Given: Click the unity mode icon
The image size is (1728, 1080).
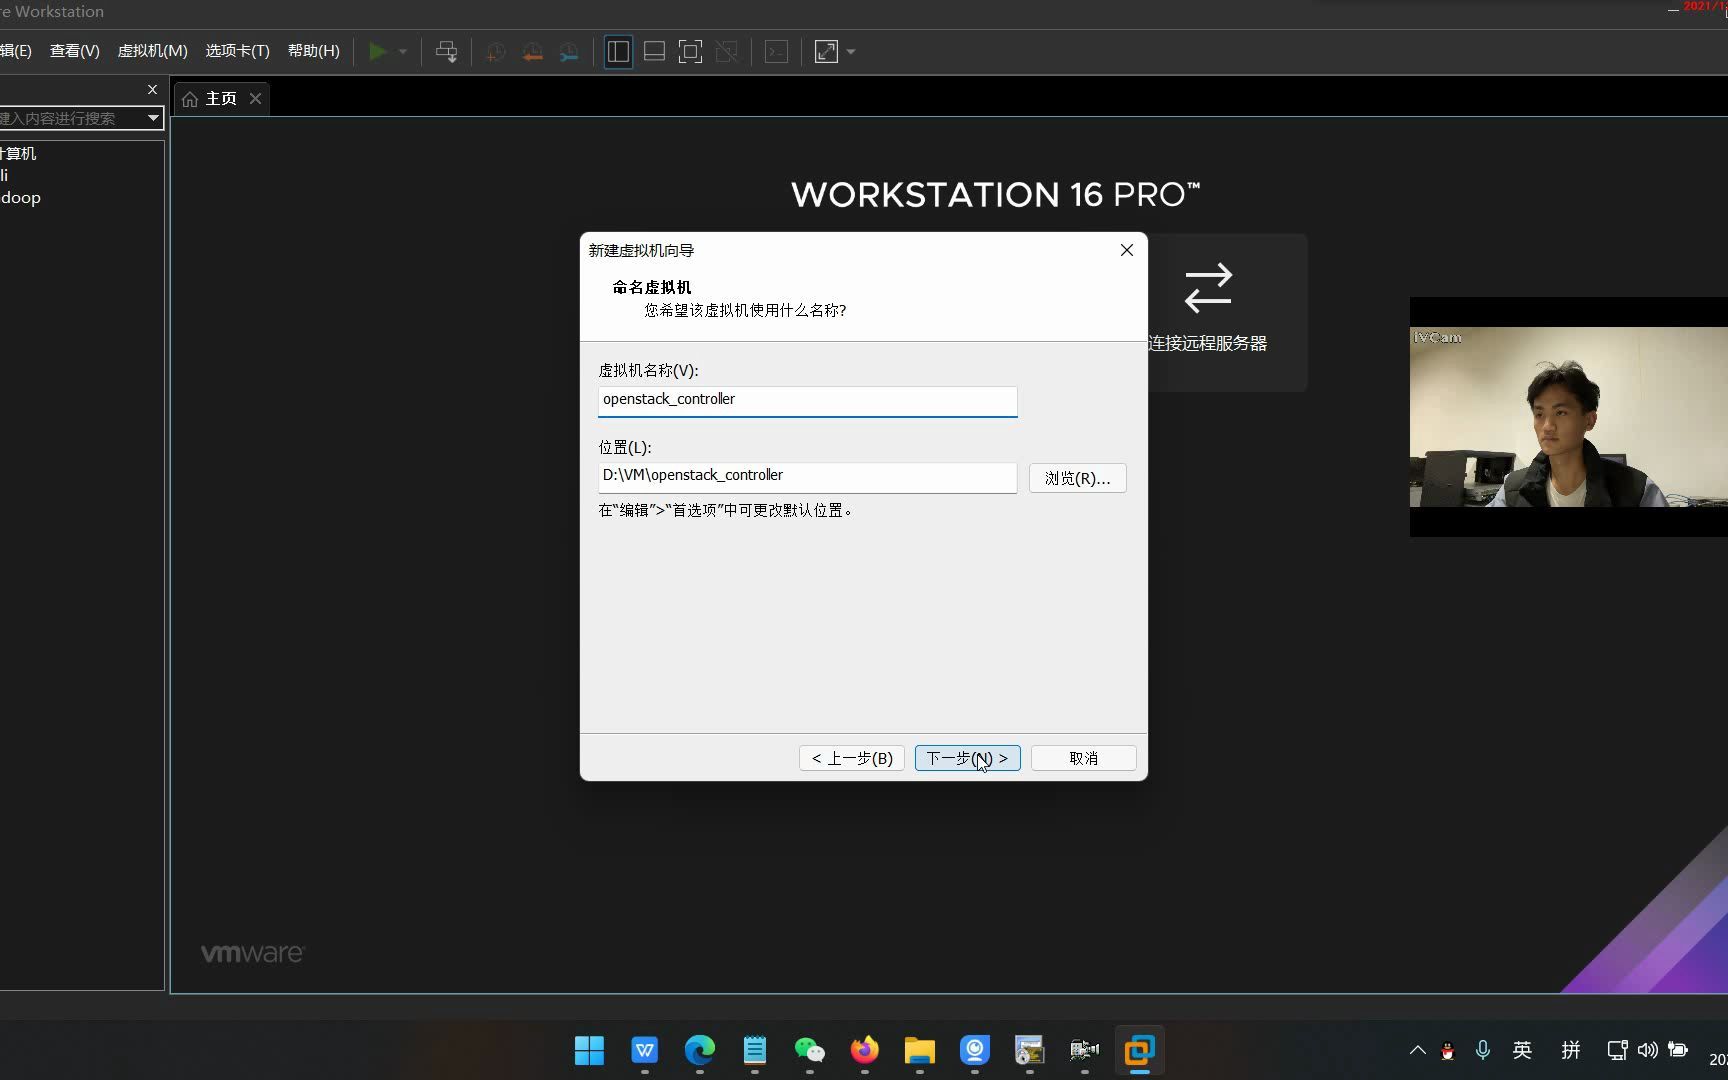Looking at the screenshot, I should tap(727, 51).
